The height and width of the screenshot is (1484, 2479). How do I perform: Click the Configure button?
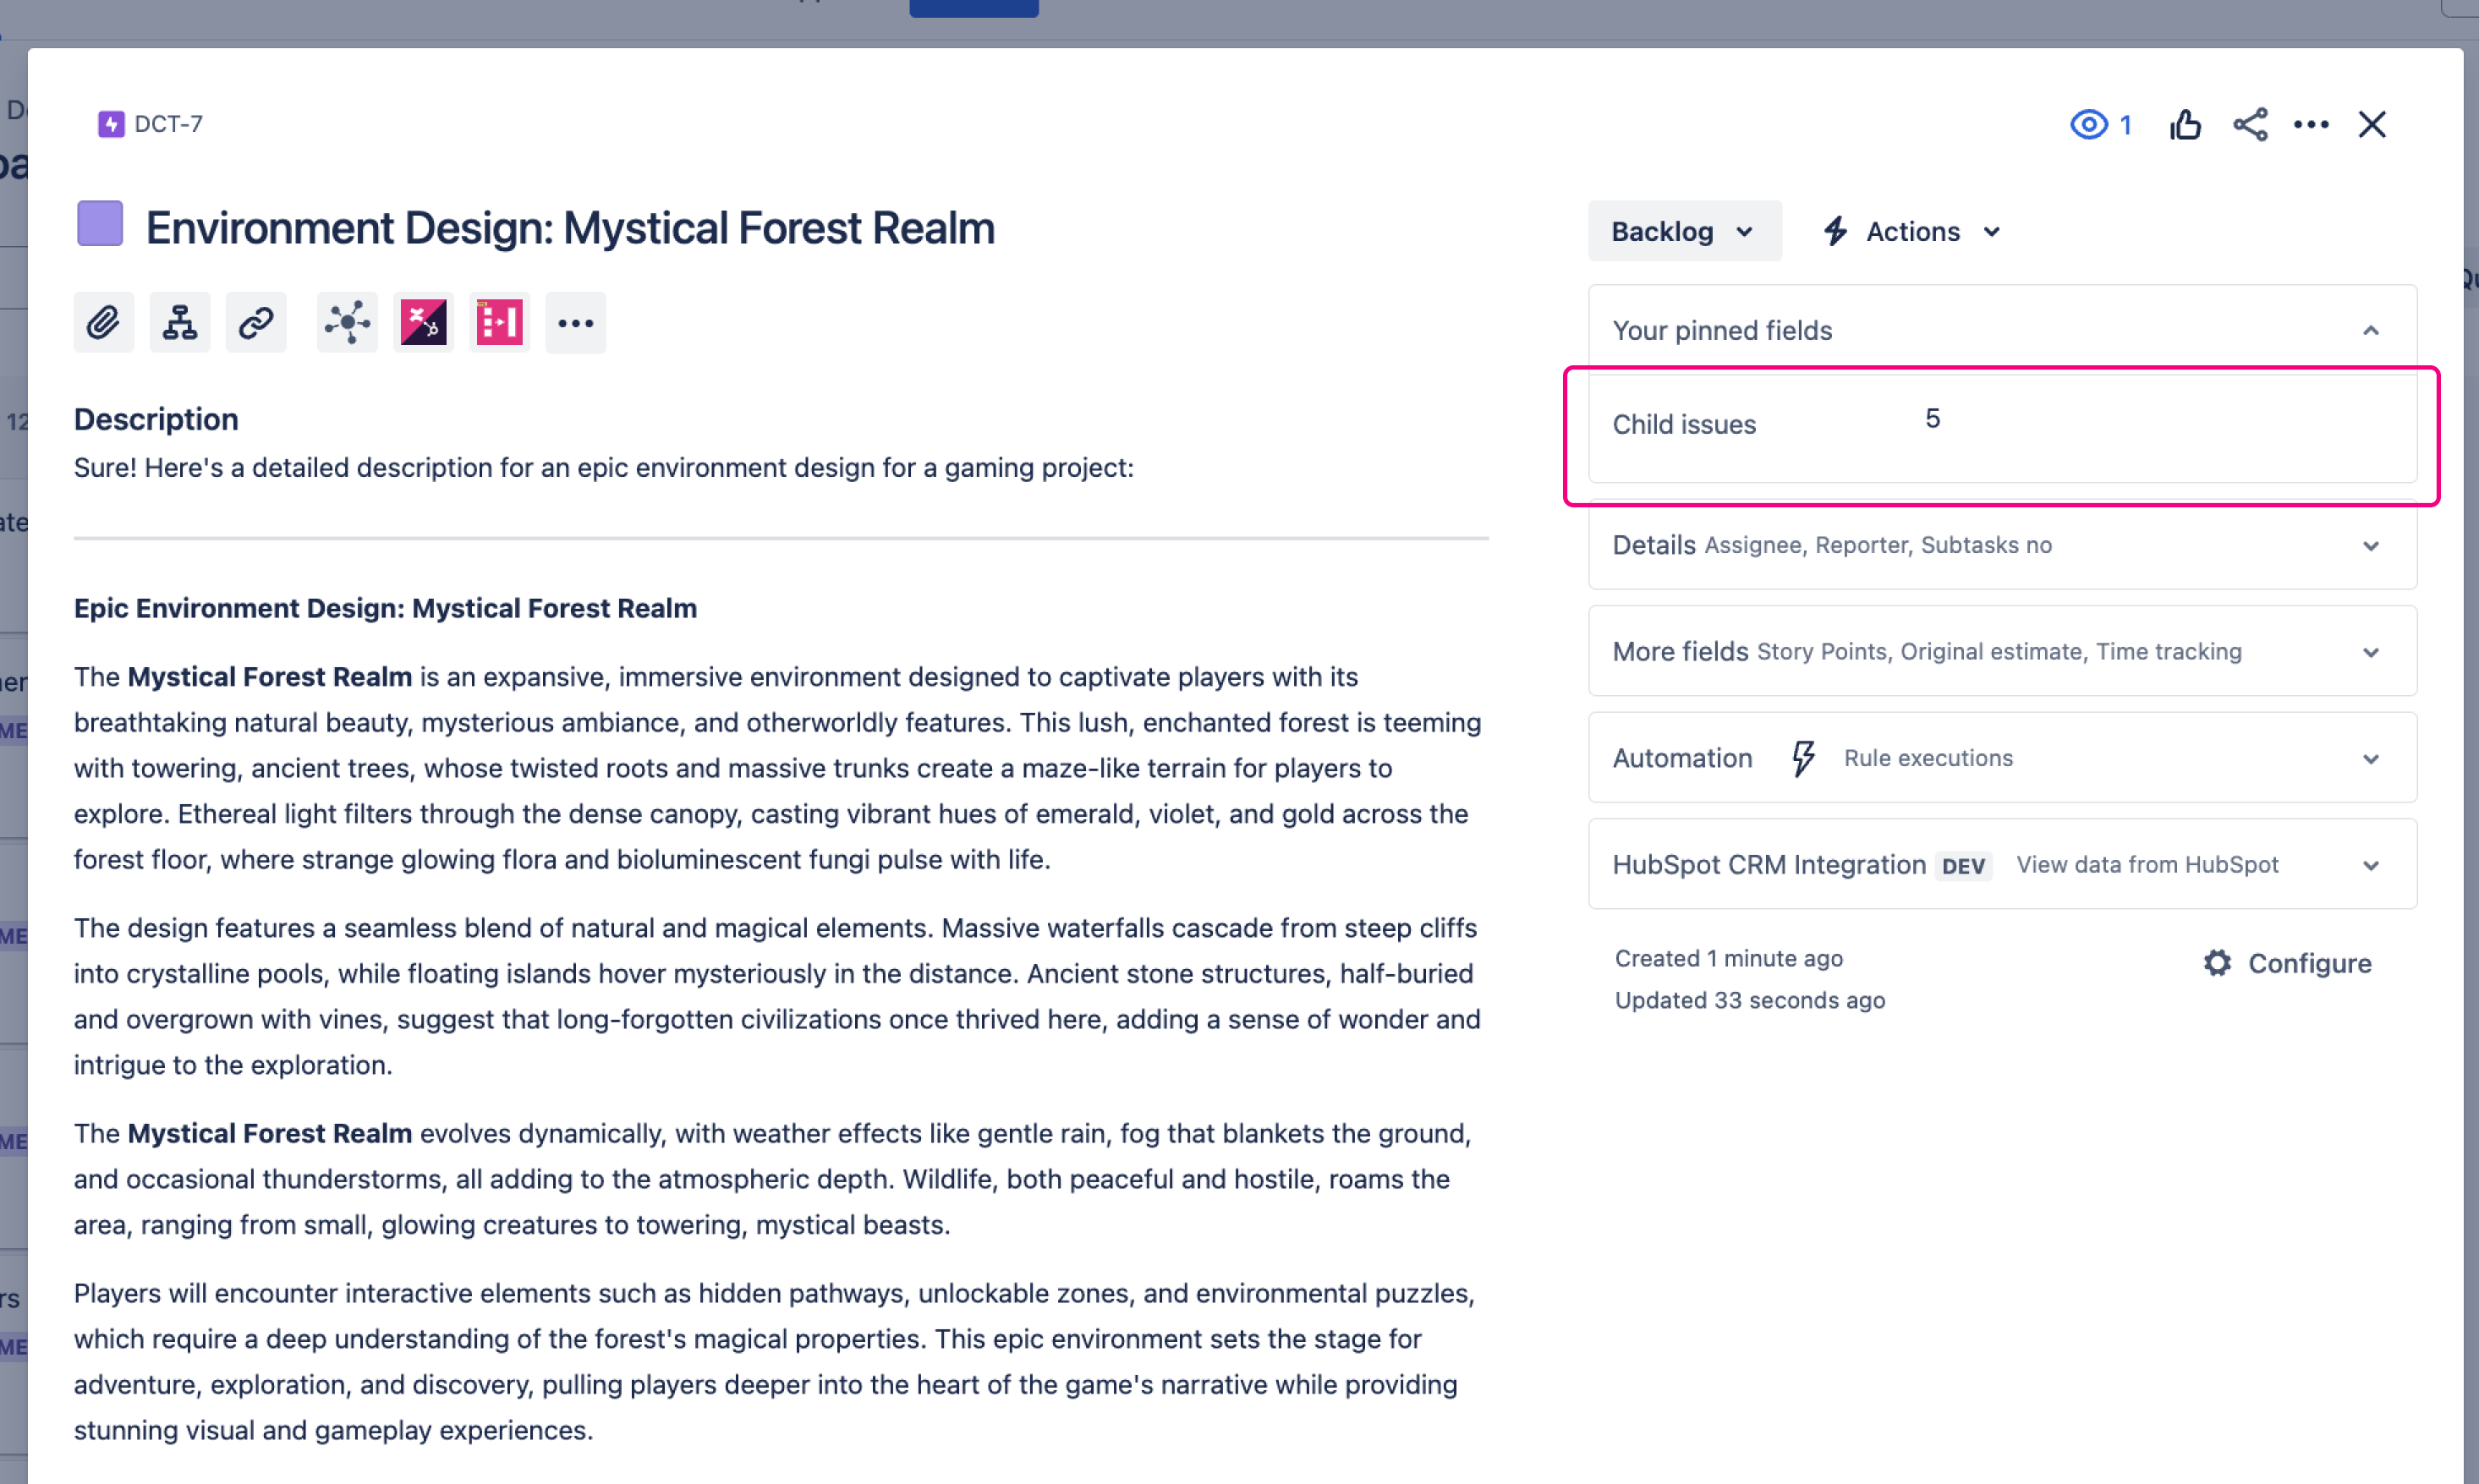tap(2287, 963)
